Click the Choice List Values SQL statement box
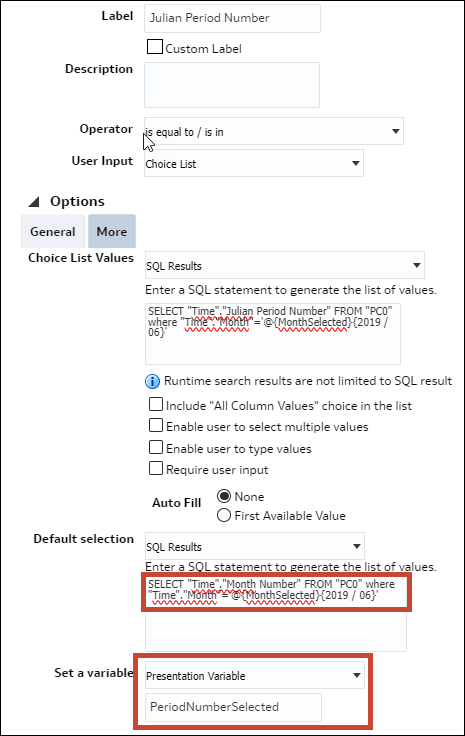This screenshot has height=736, width=465. tap(273, 334)
